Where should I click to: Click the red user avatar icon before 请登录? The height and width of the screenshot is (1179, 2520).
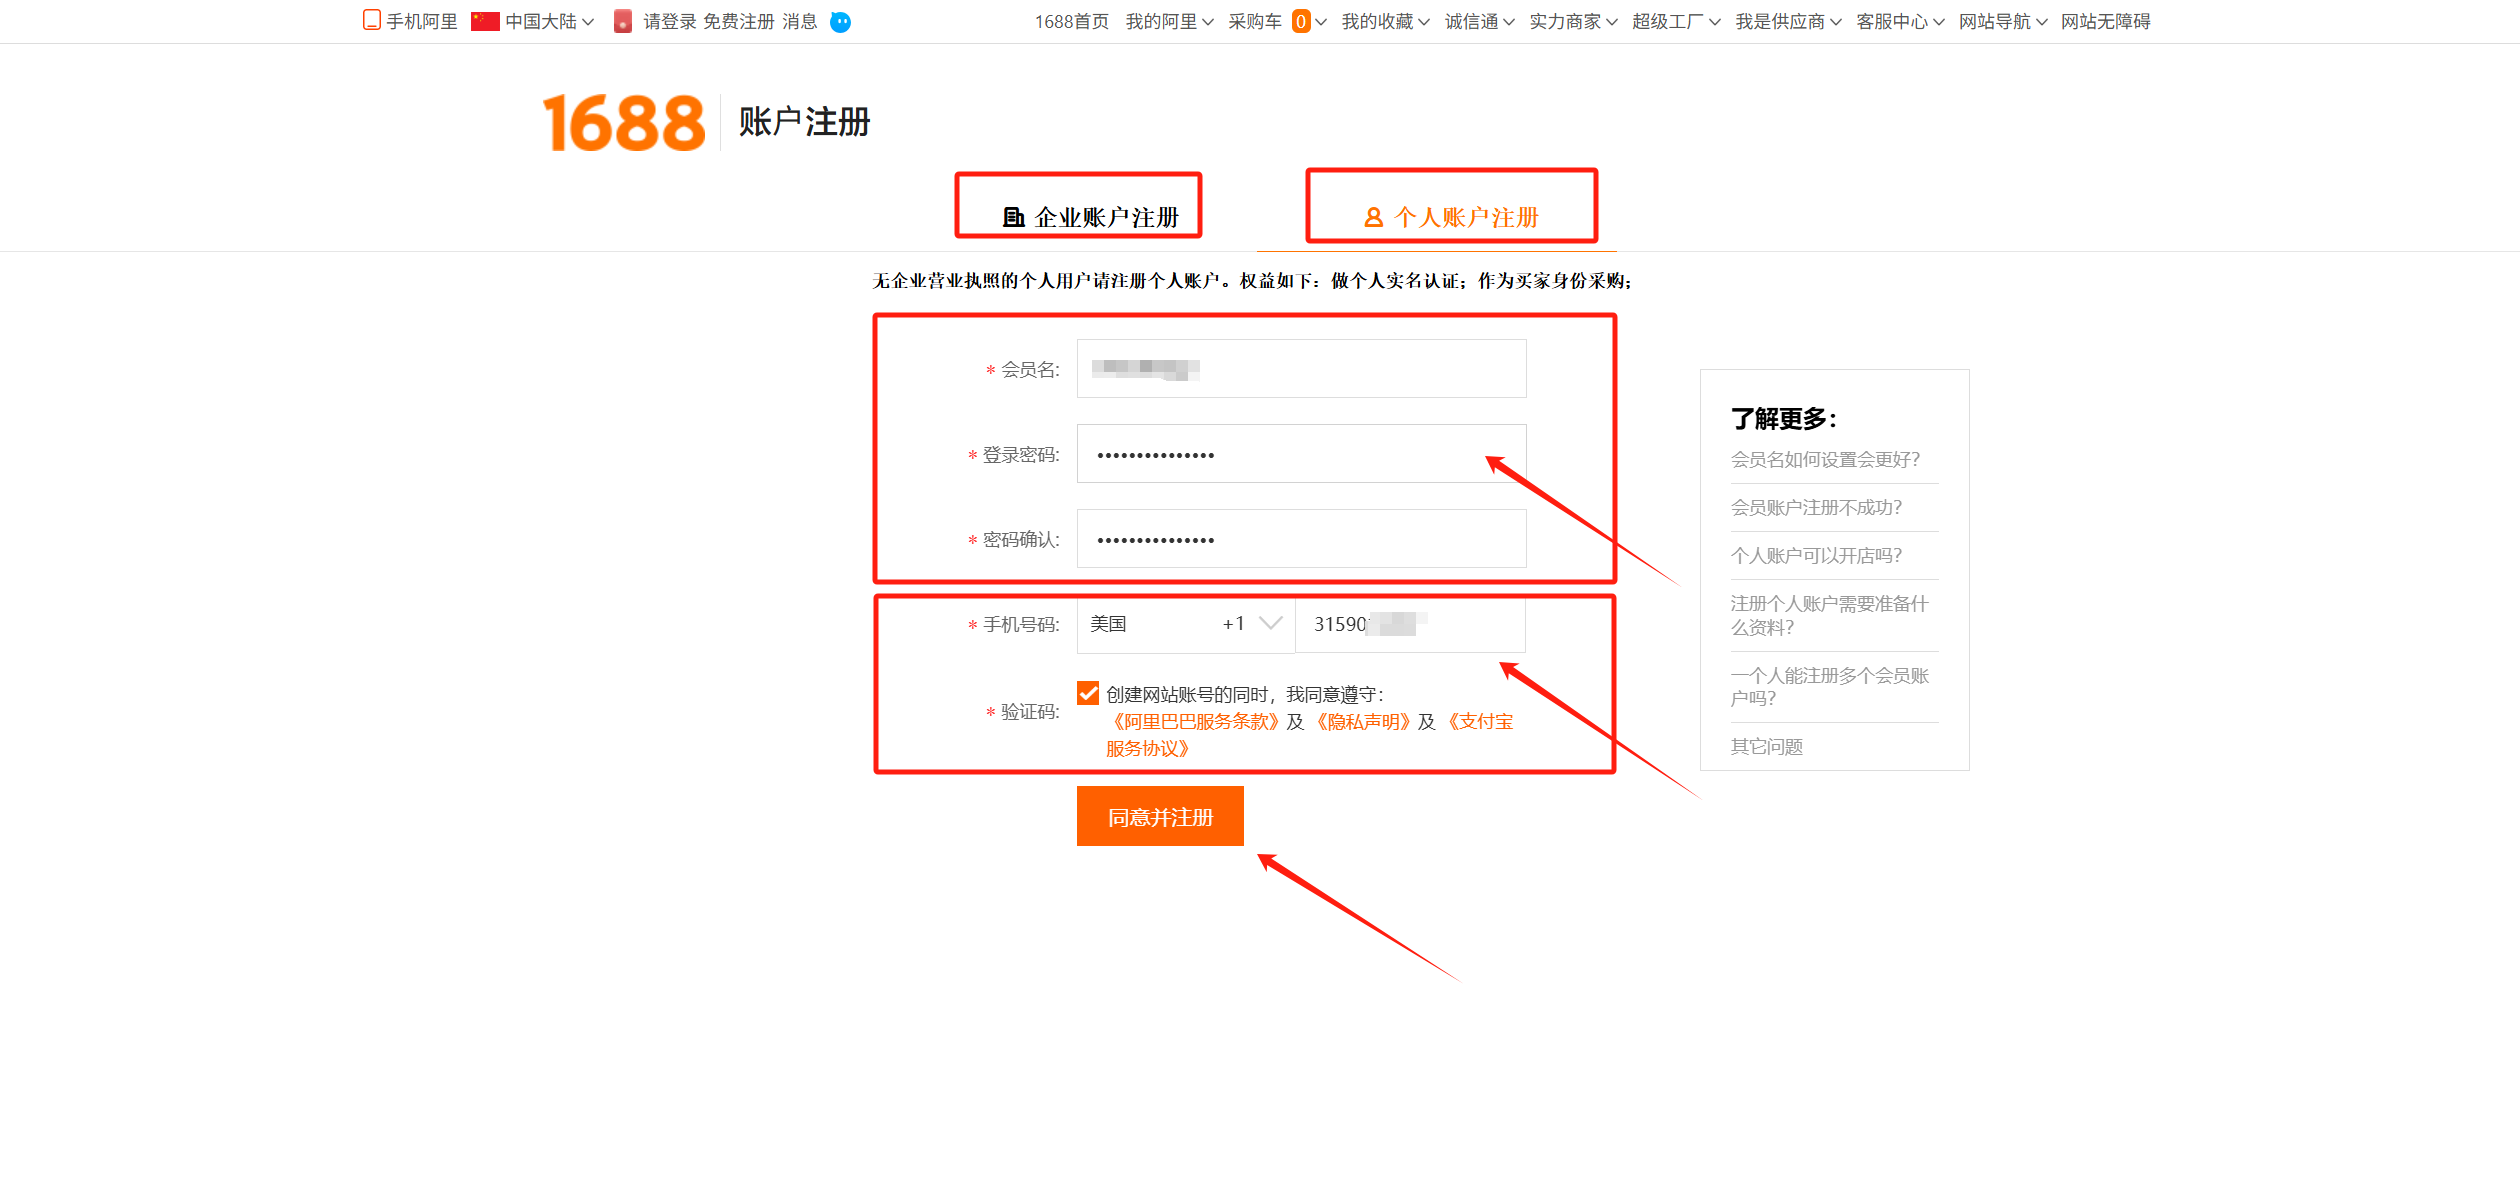[x=622, y=21]
